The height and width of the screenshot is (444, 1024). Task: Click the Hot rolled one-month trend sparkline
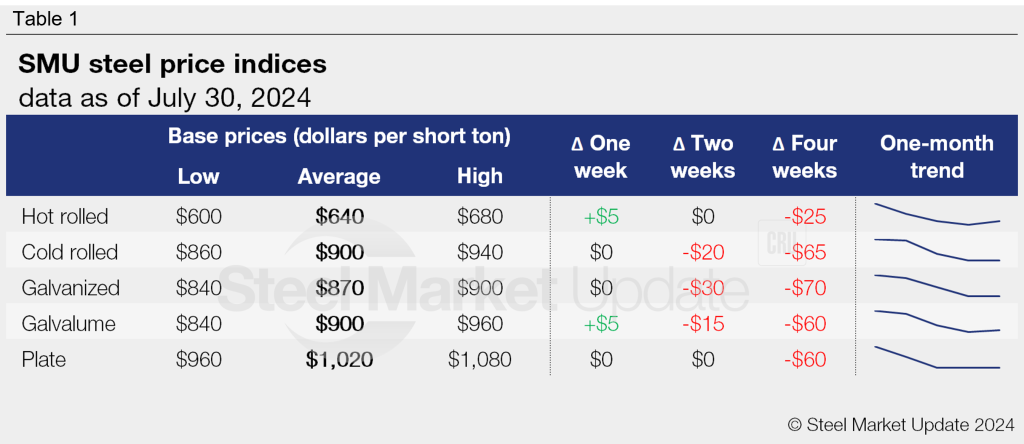(x=936, y=215)
